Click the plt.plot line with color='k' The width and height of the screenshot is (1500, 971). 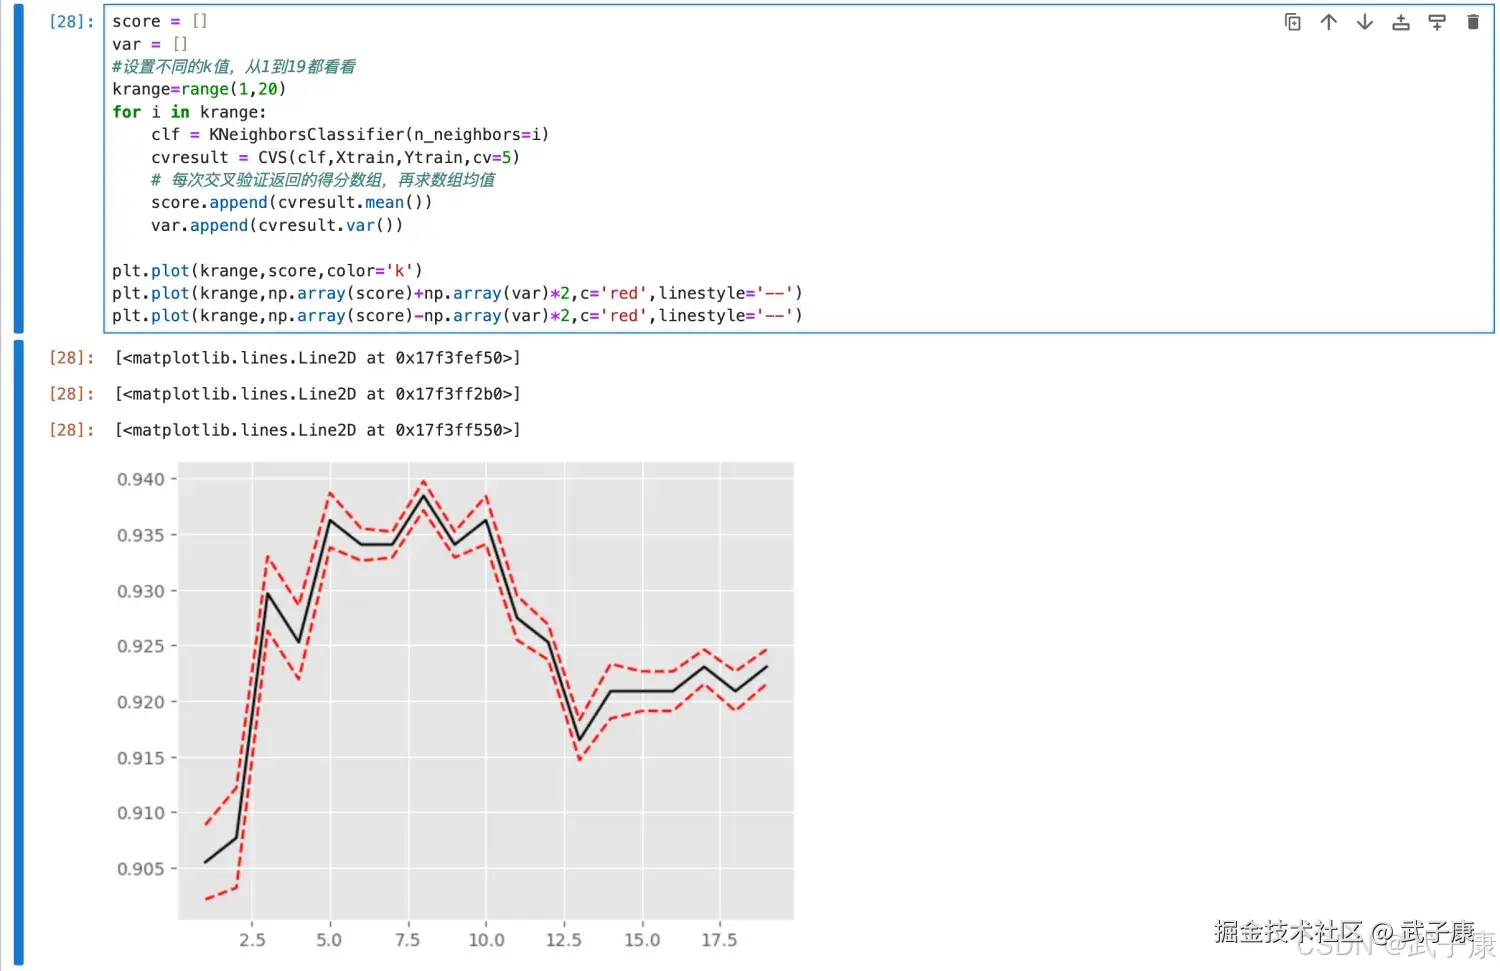point(267,270)
